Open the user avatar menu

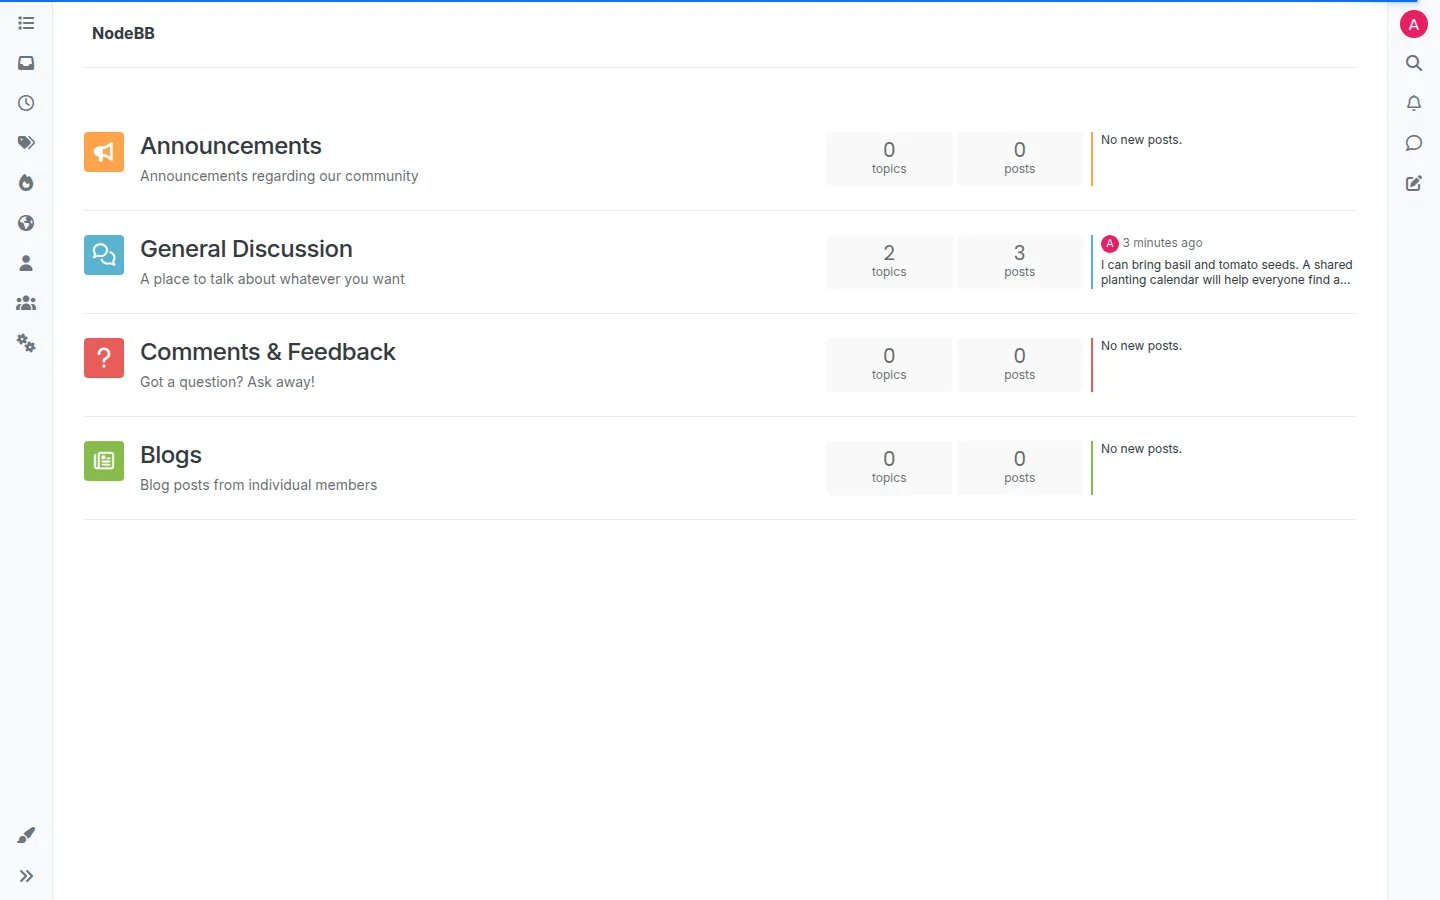1413,24
